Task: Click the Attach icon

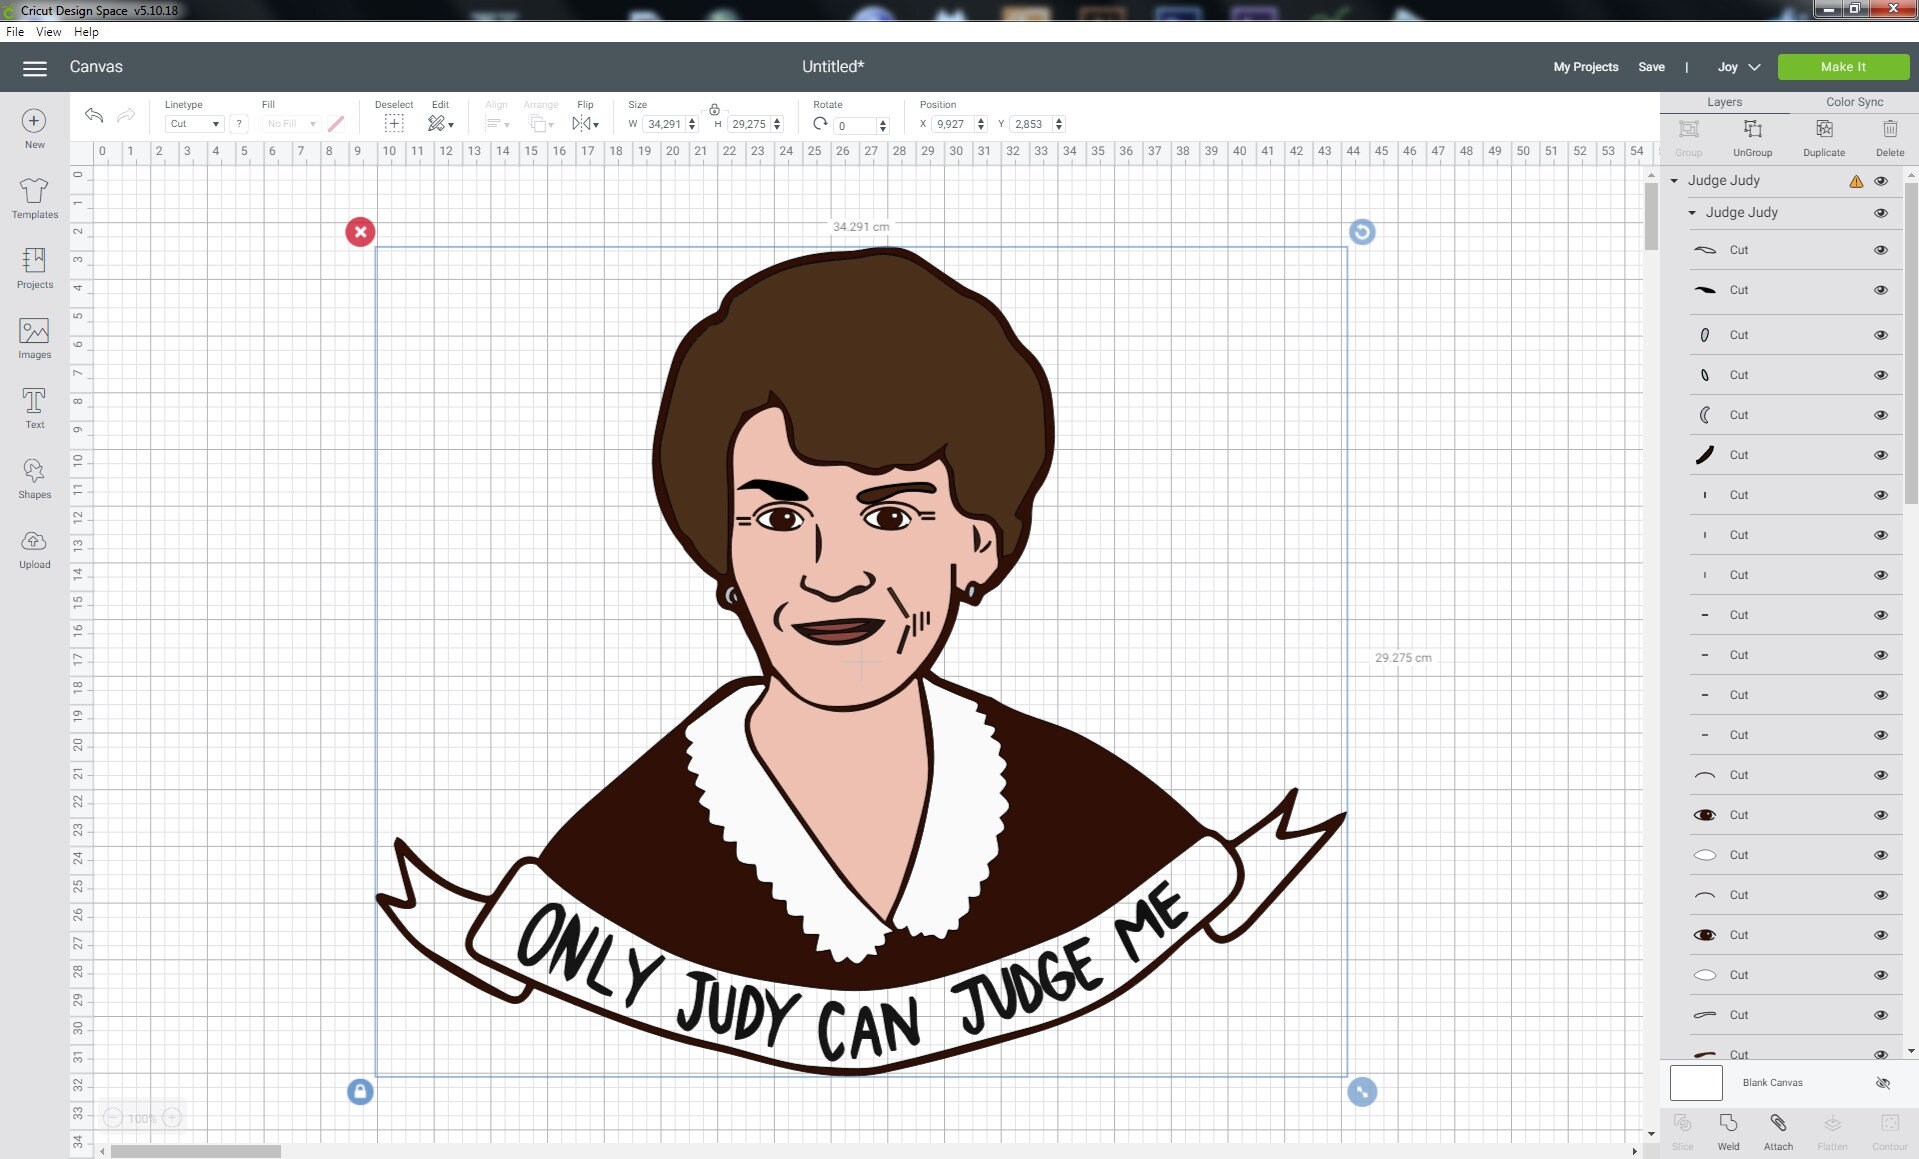Action: 1777,1131
